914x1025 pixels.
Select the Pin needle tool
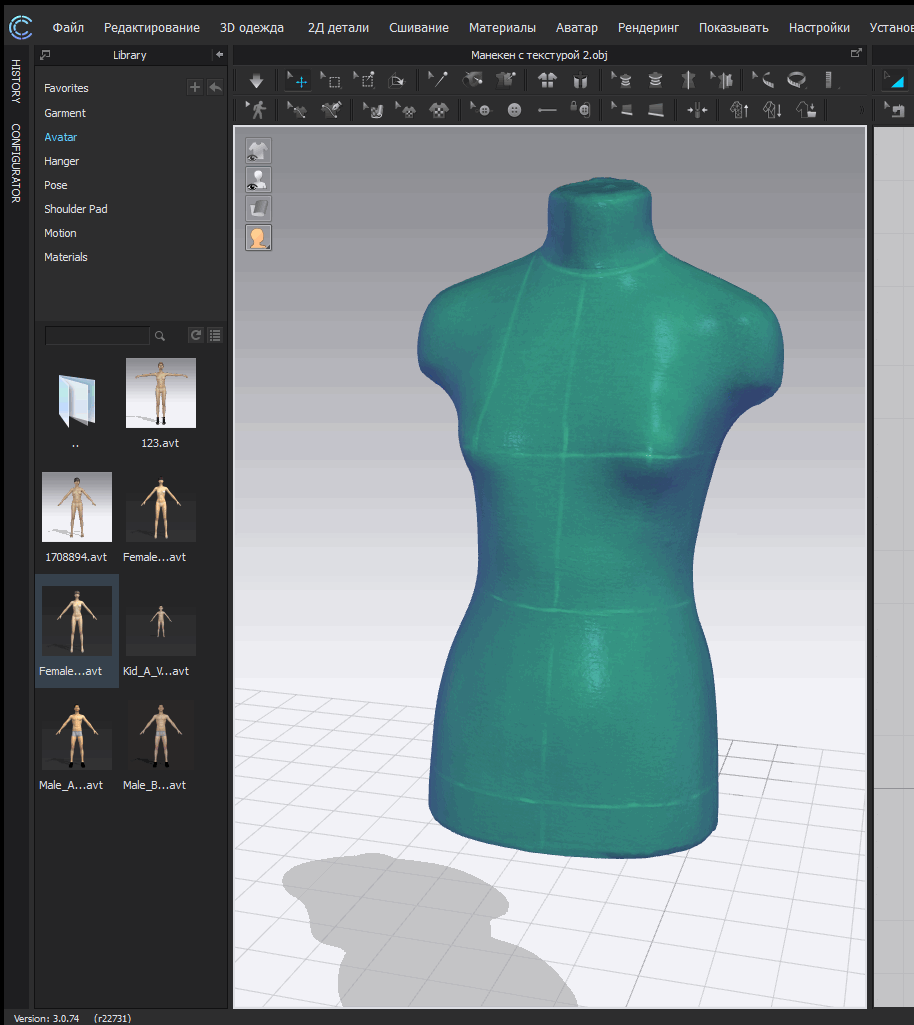437,80
